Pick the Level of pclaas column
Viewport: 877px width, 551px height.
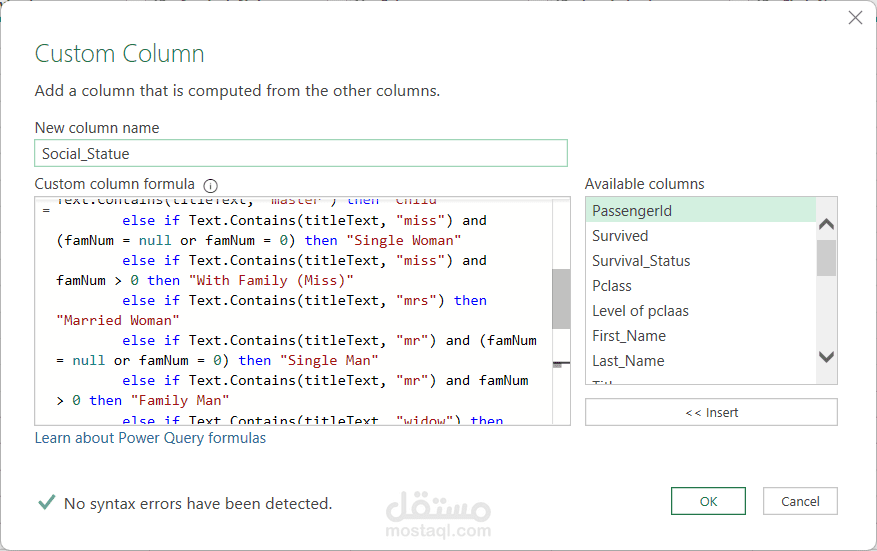(x=640, y=311)
